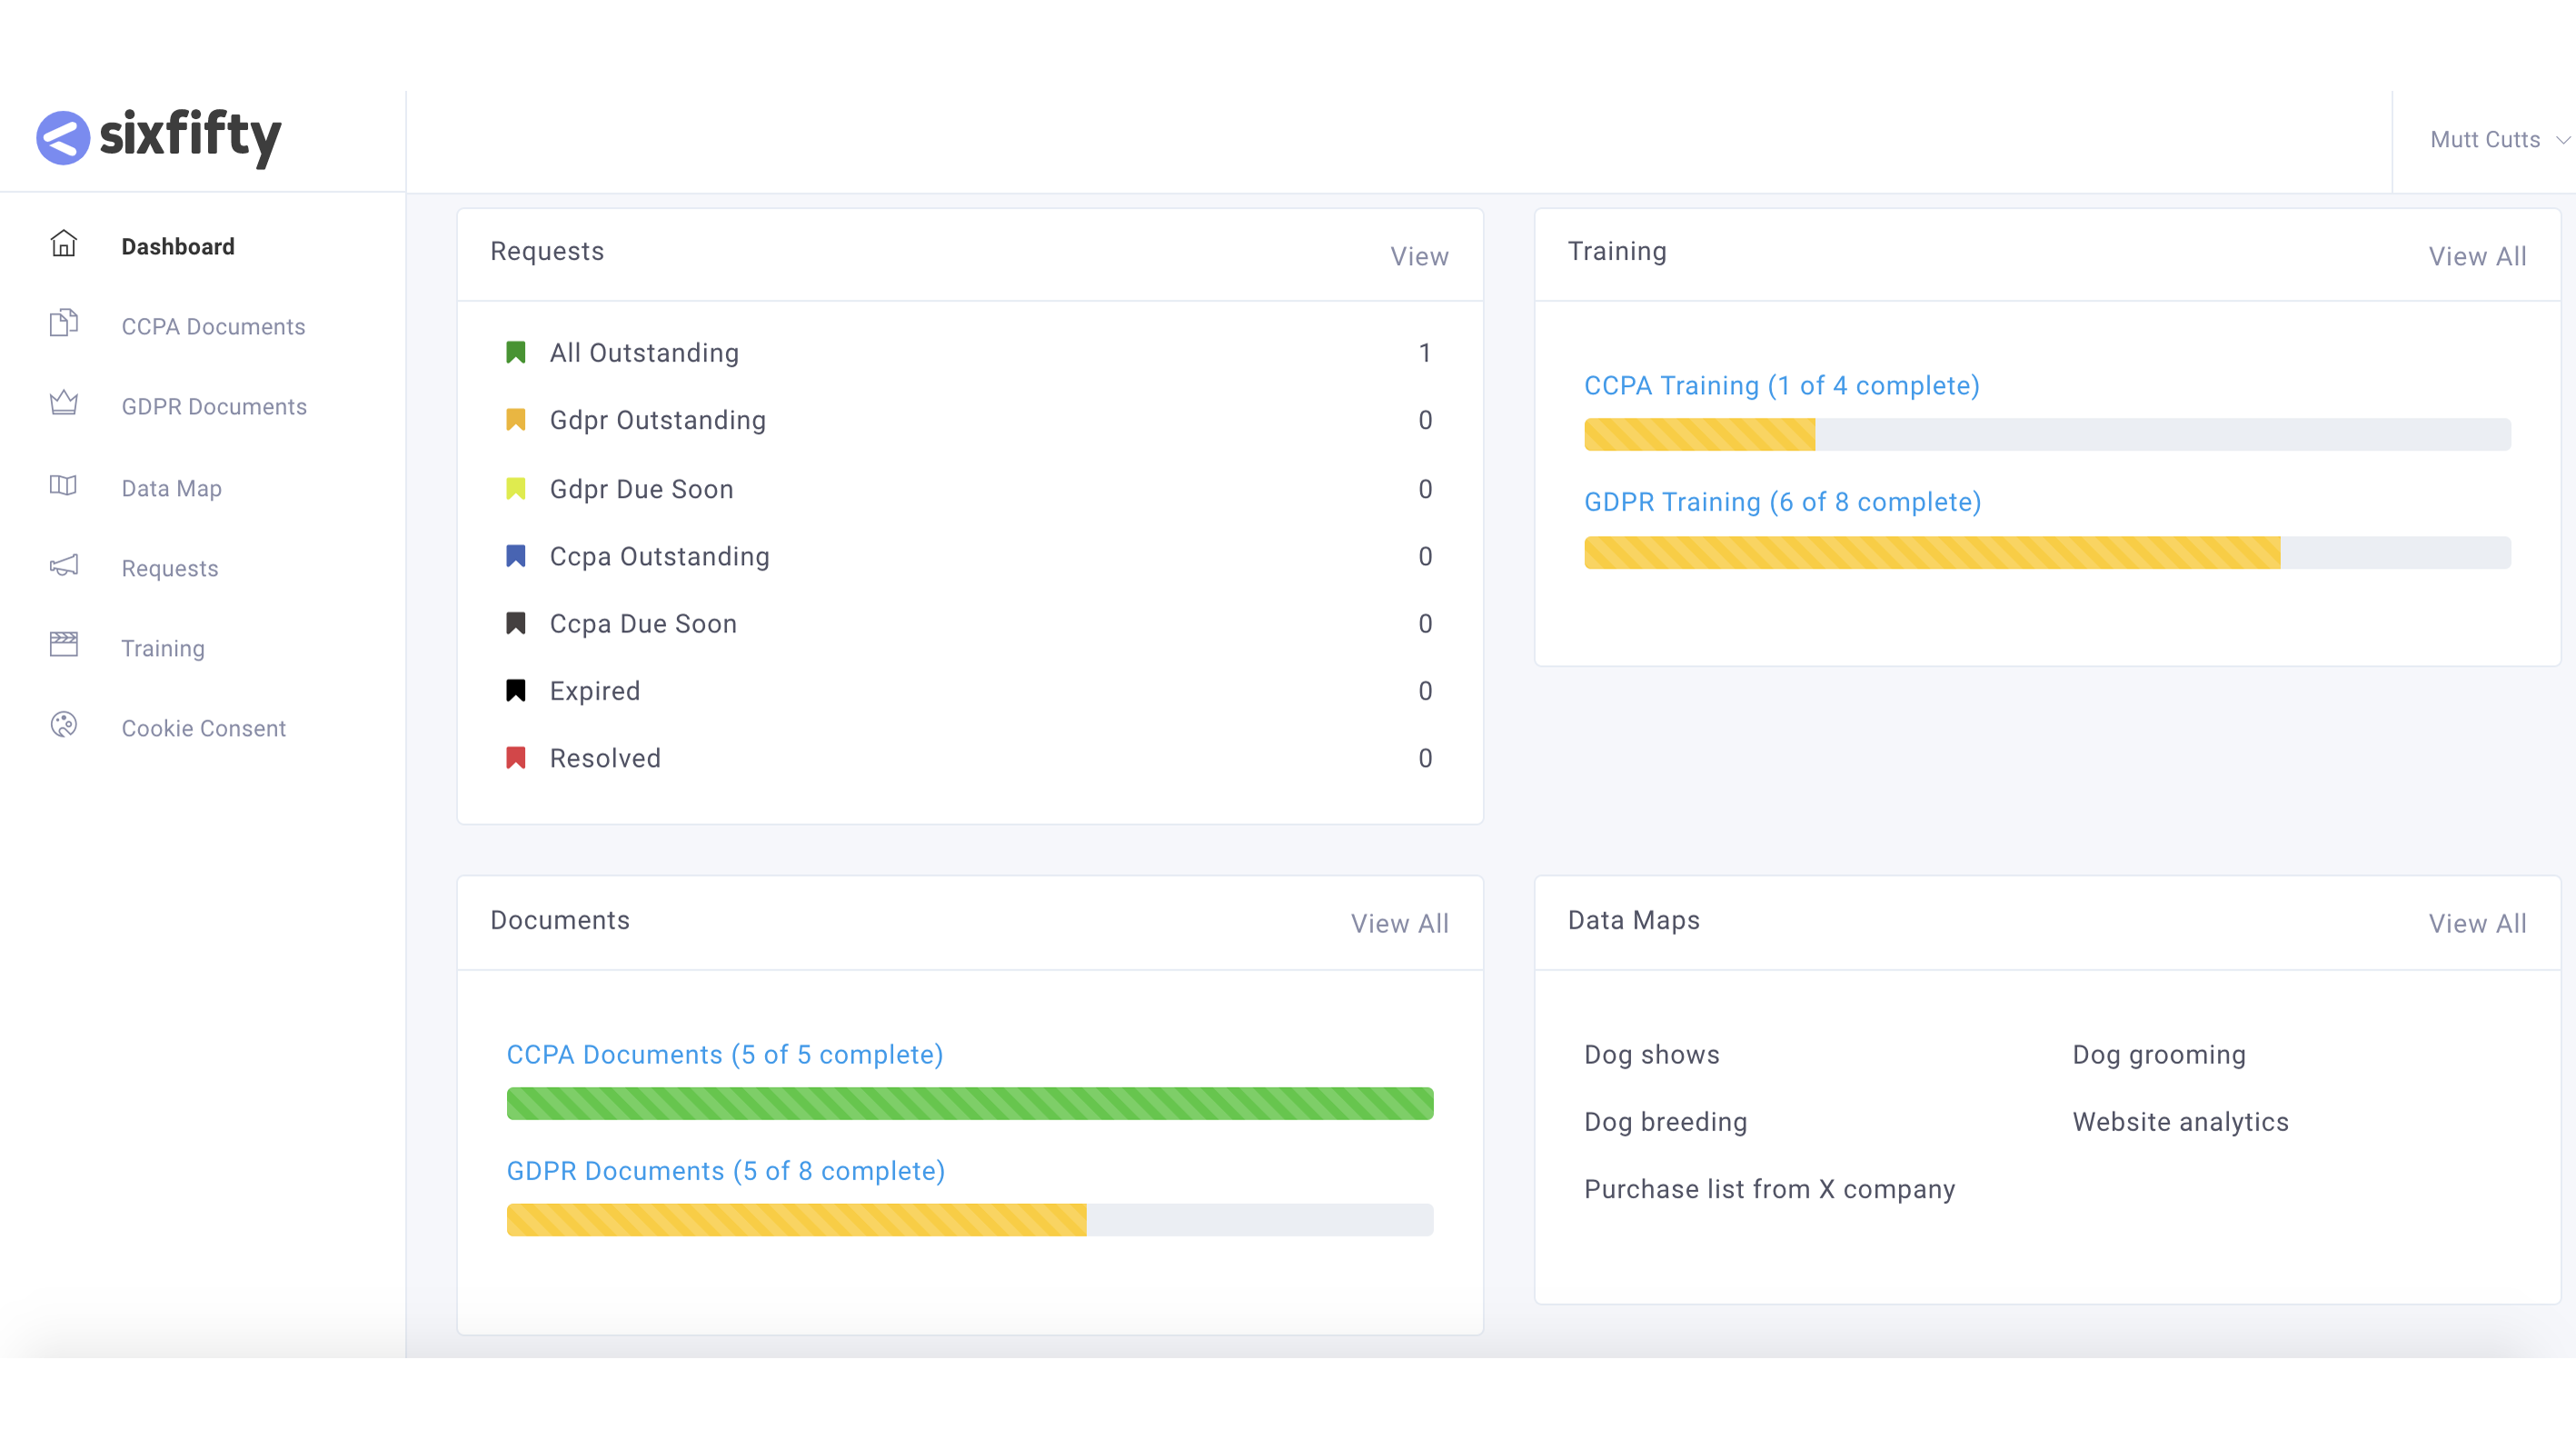The height and width of the screenshot is (1449, 2576).
Task: Open the Dog grooming data map
Action: coord(2159,1055)
